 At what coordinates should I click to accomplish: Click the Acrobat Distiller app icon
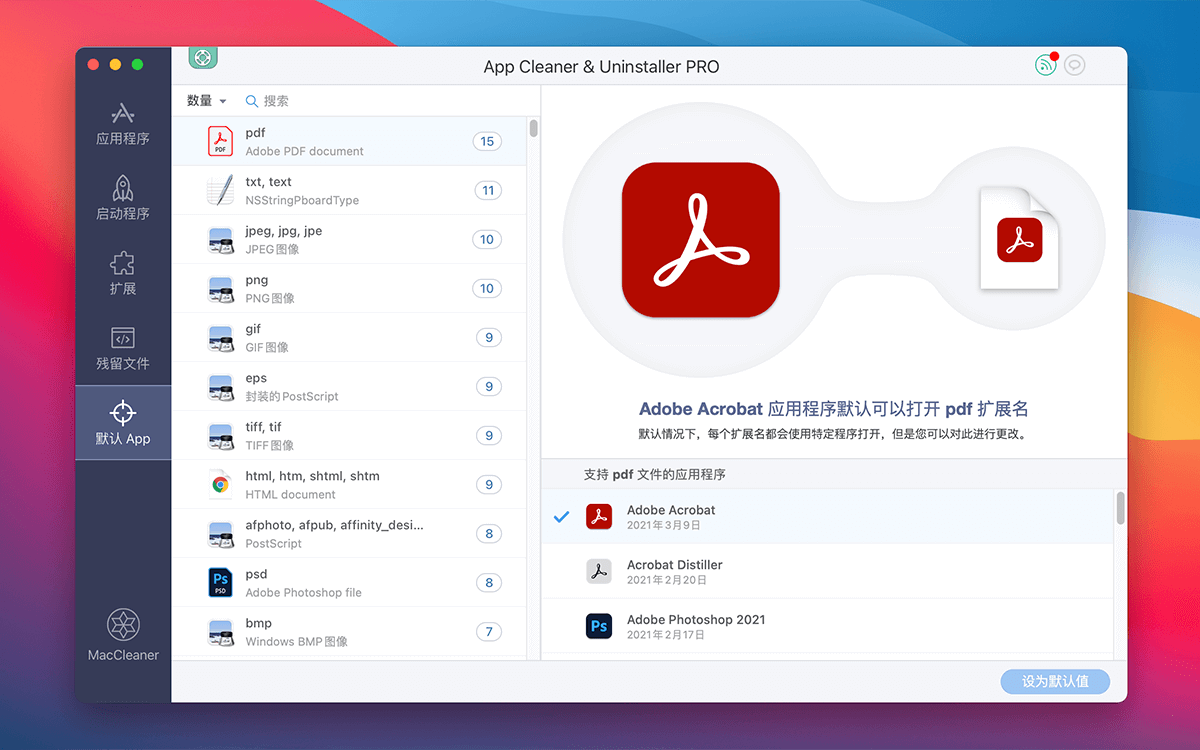point(599,571)
